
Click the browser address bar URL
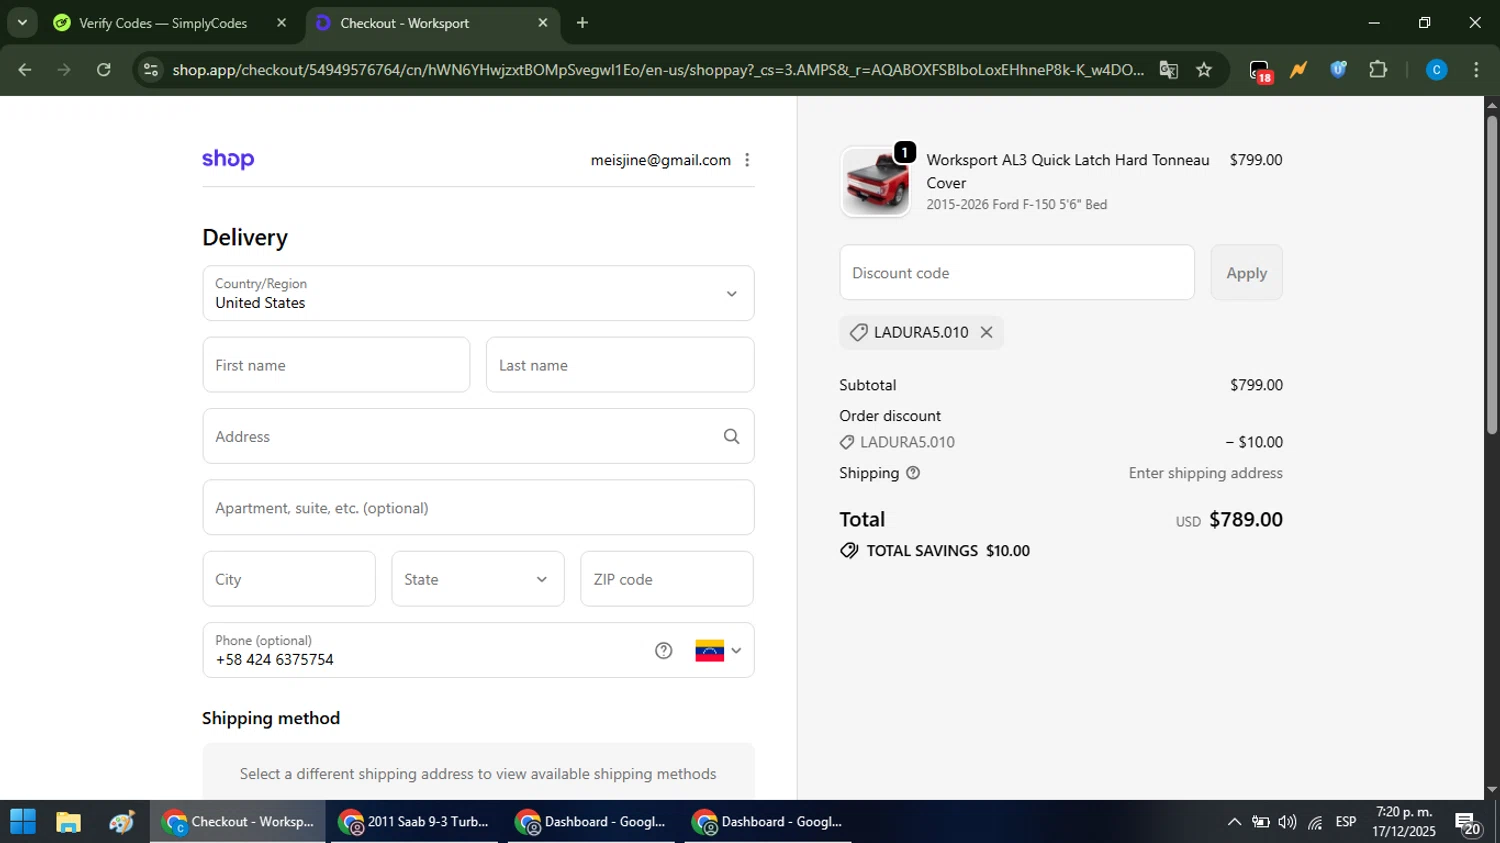click(658, 70)
